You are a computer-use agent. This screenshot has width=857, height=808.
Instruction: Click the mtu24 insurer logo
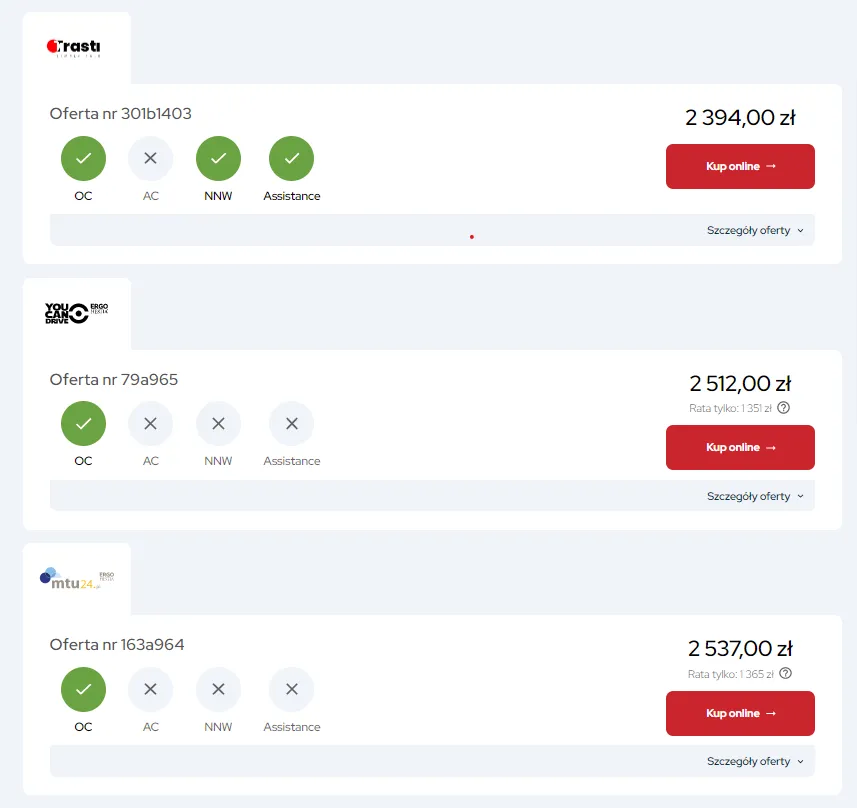(x=77, y=578)
